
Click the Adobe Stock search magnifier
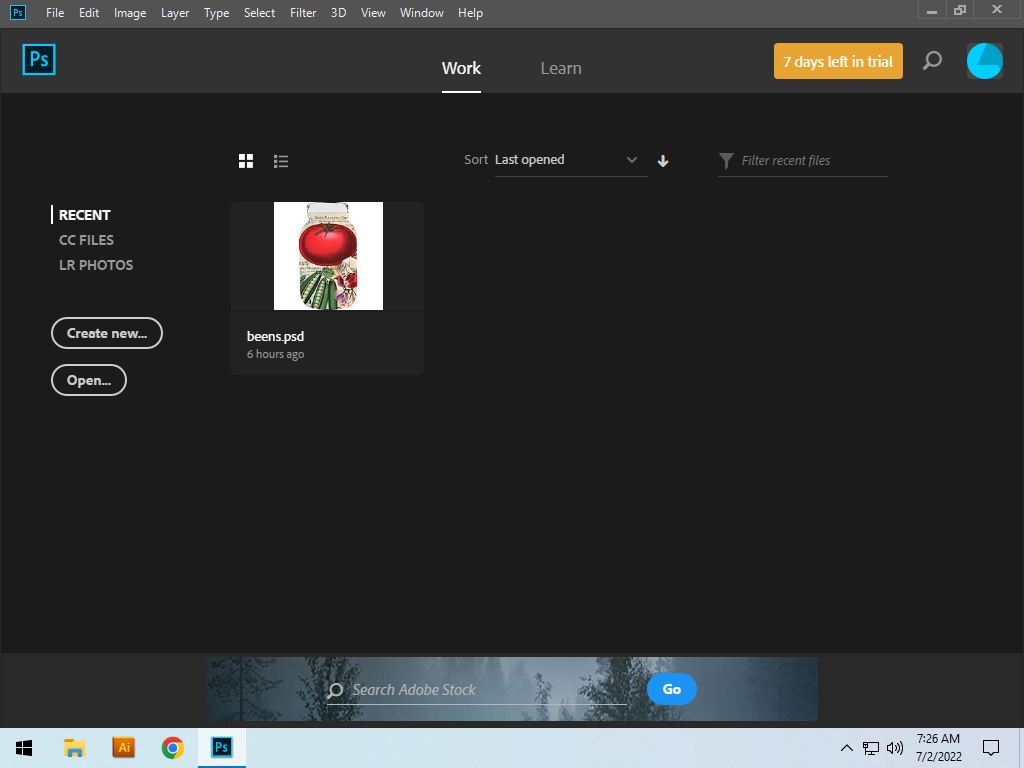(x=334, y=690)
